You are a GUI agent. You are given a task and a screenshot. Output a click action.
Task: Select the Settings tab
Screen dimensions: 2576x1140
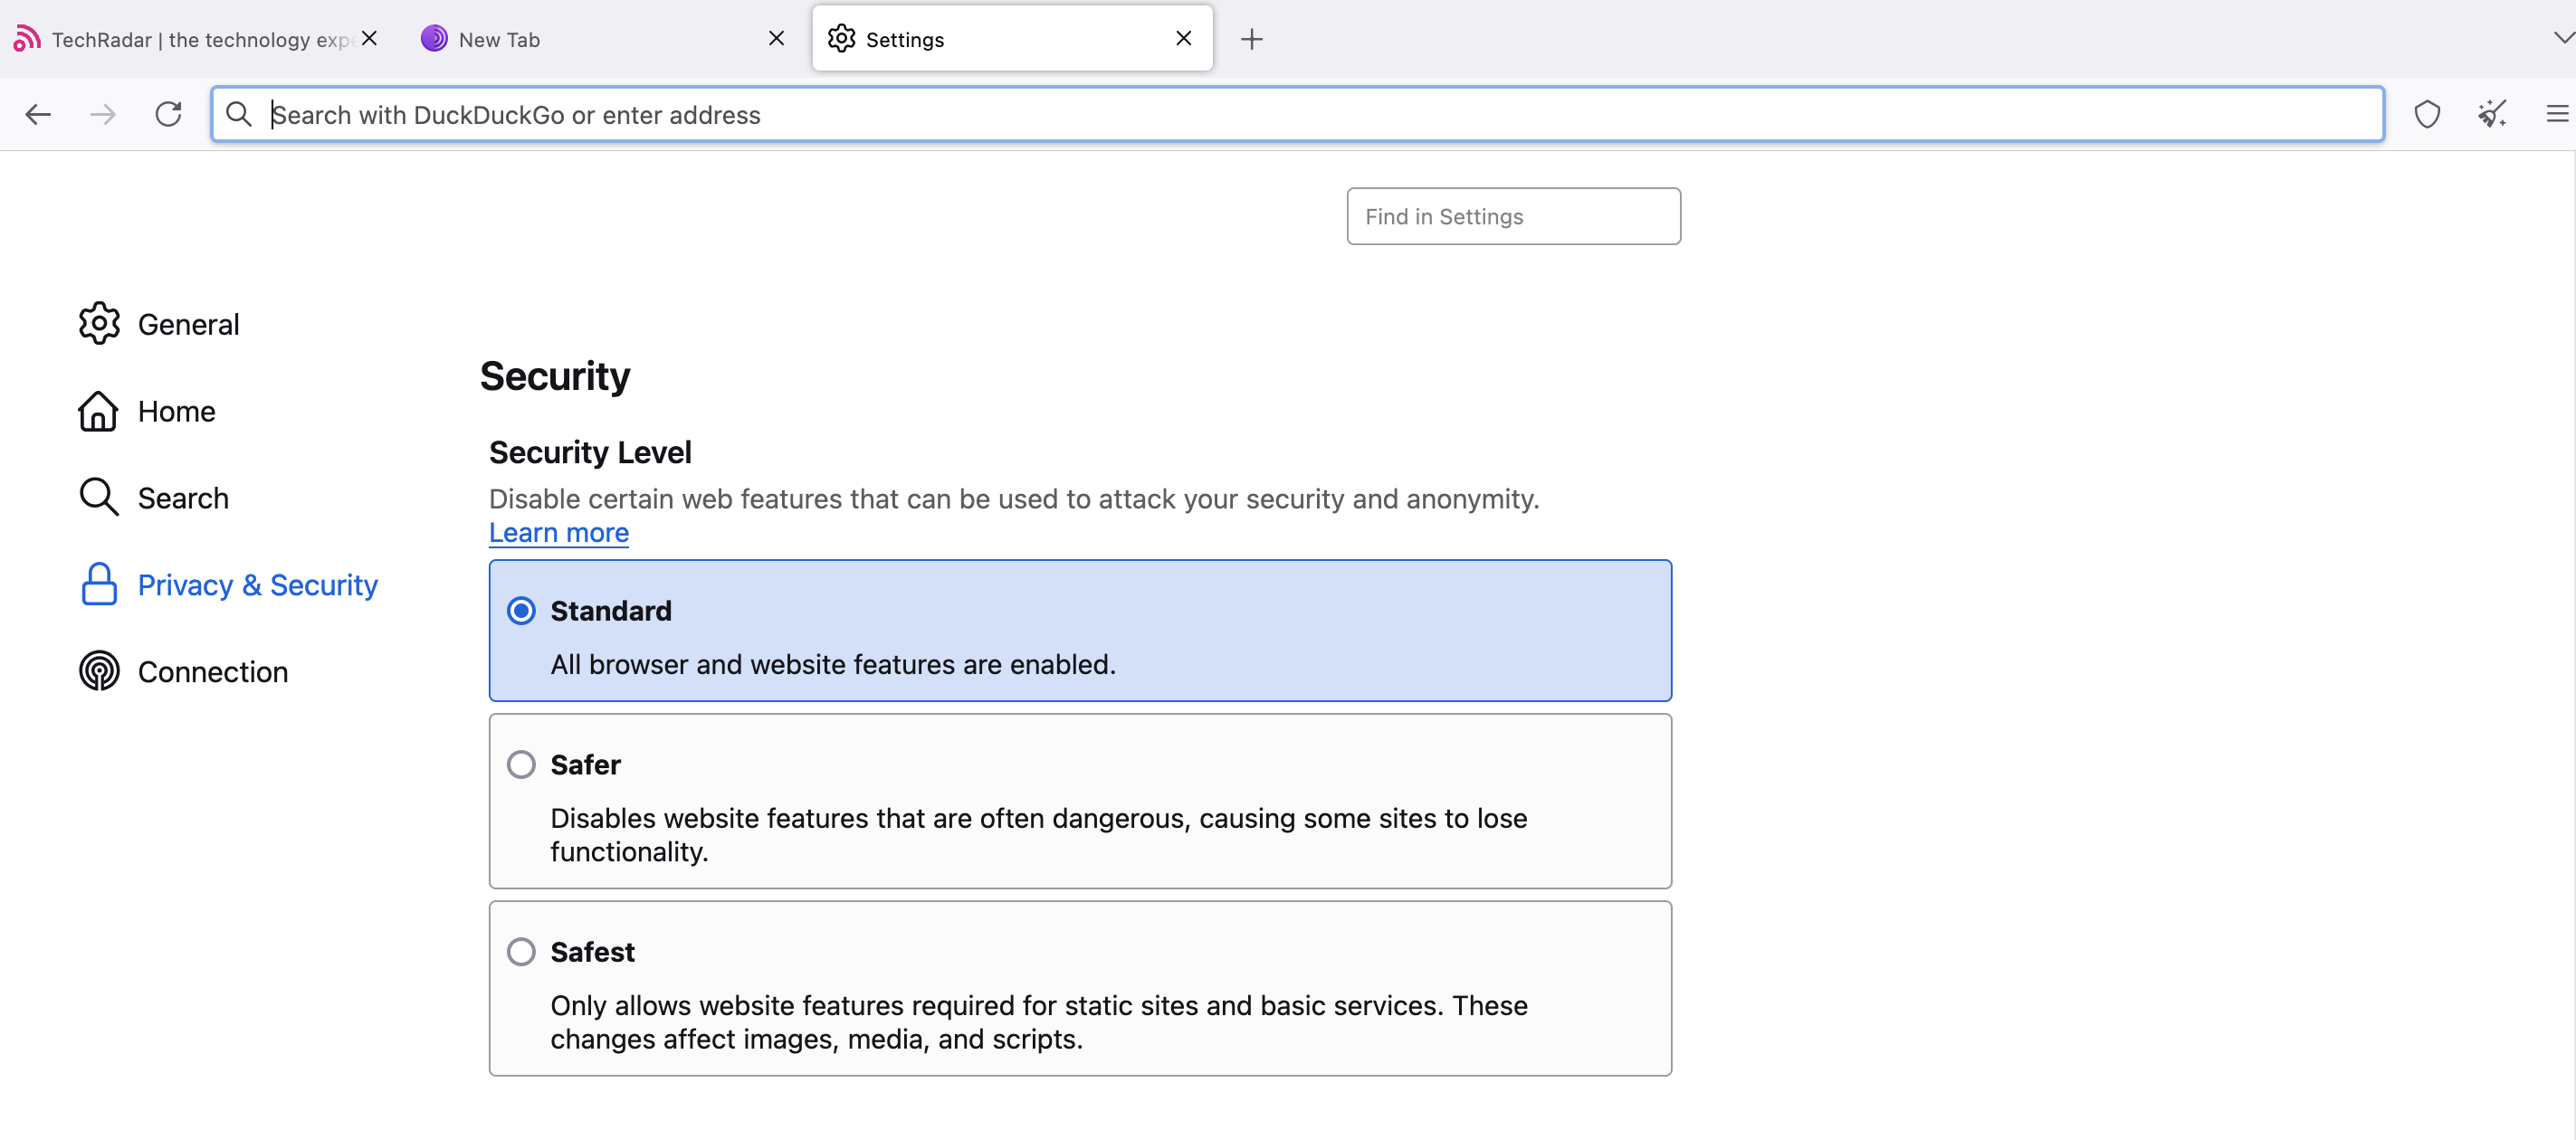coord(1012,39)
